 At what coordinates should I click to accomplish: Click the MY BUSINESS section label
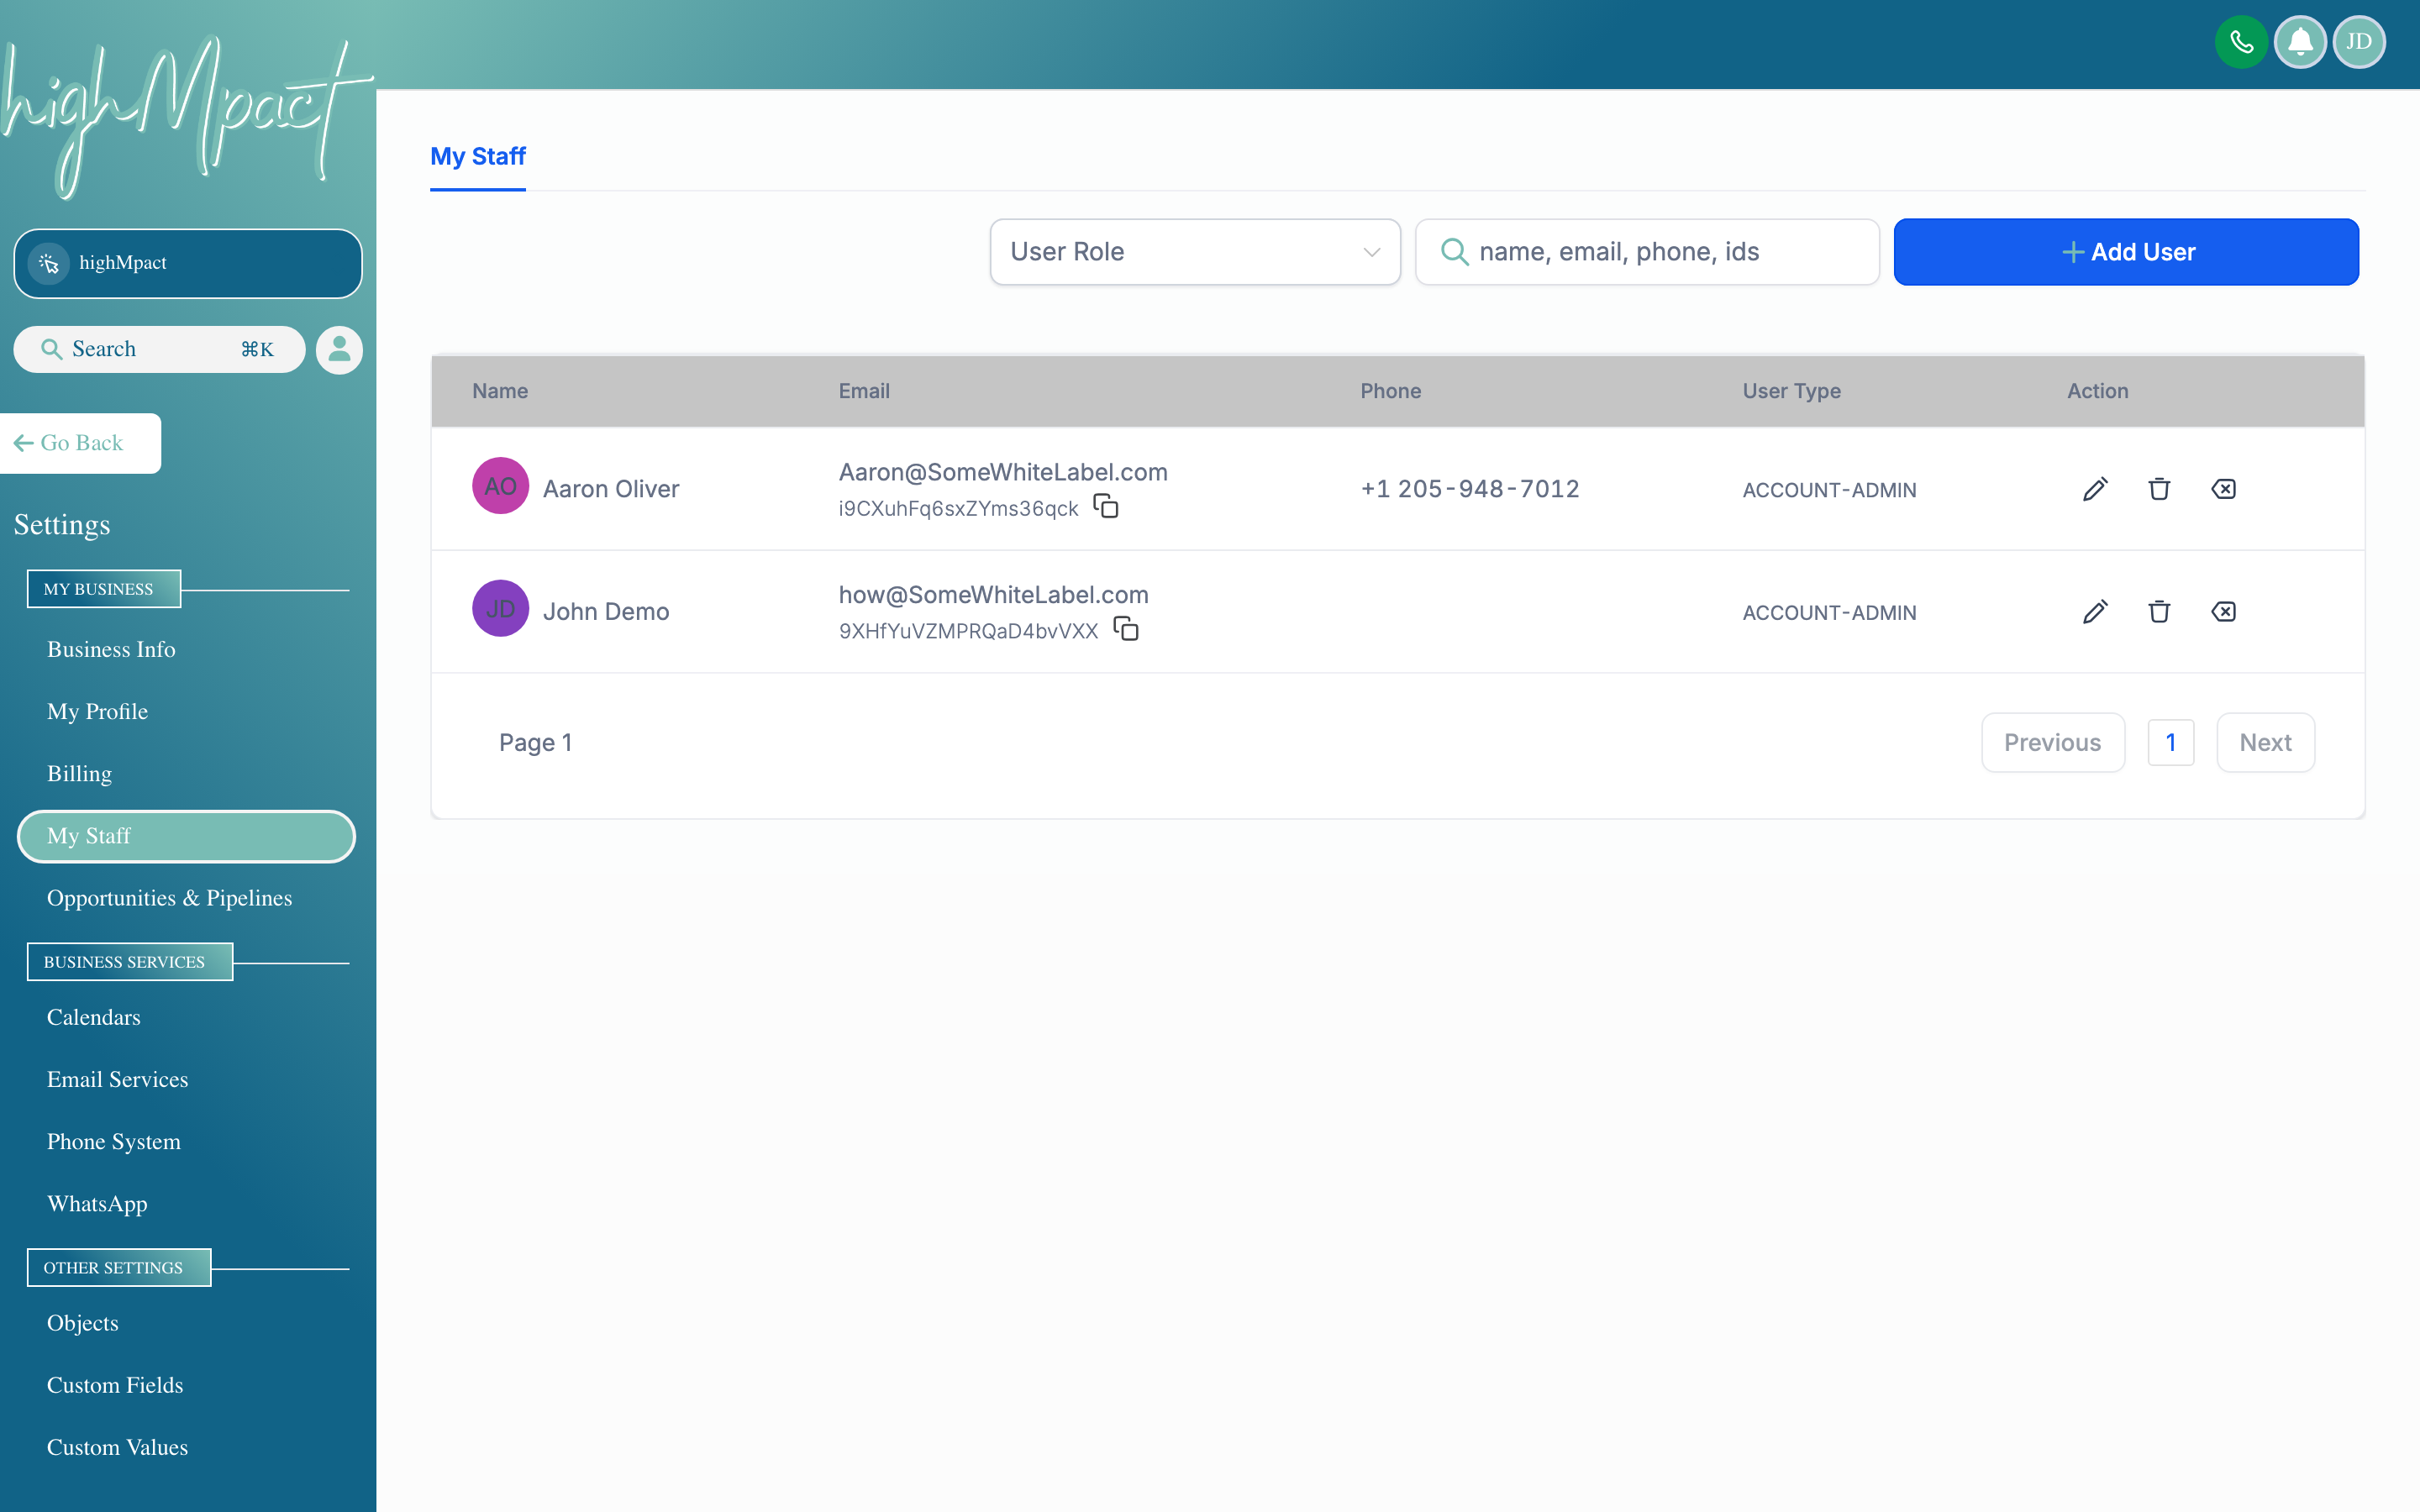click(103, 589)
